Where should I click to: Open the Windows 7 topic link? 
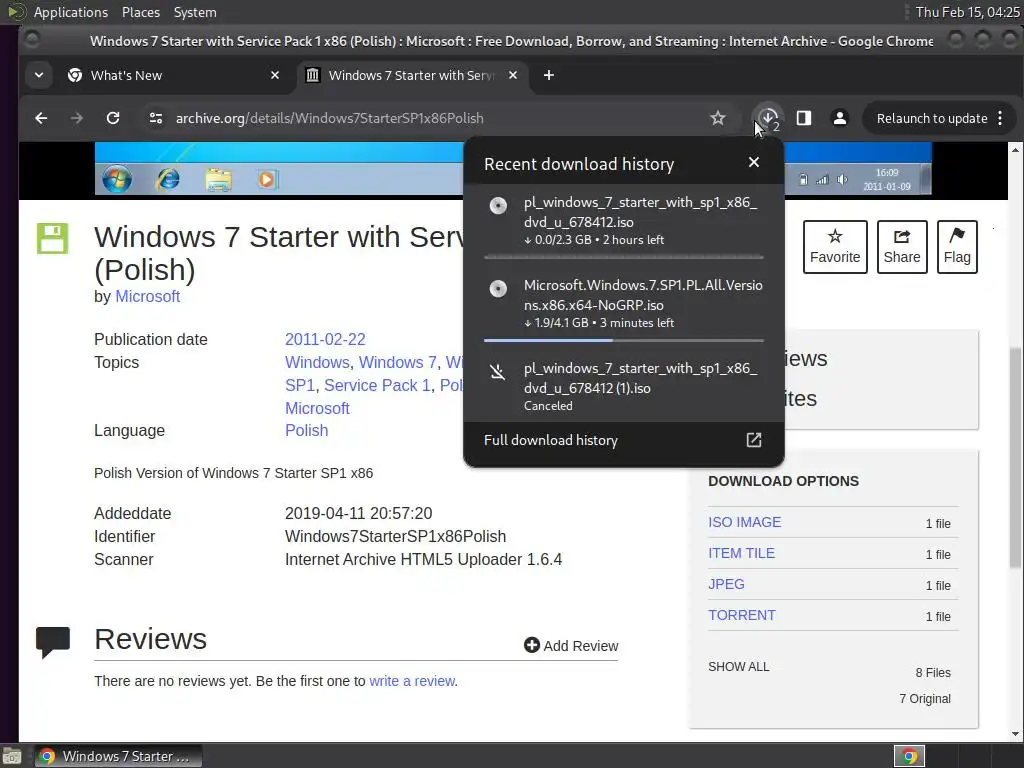coord(398,362)
